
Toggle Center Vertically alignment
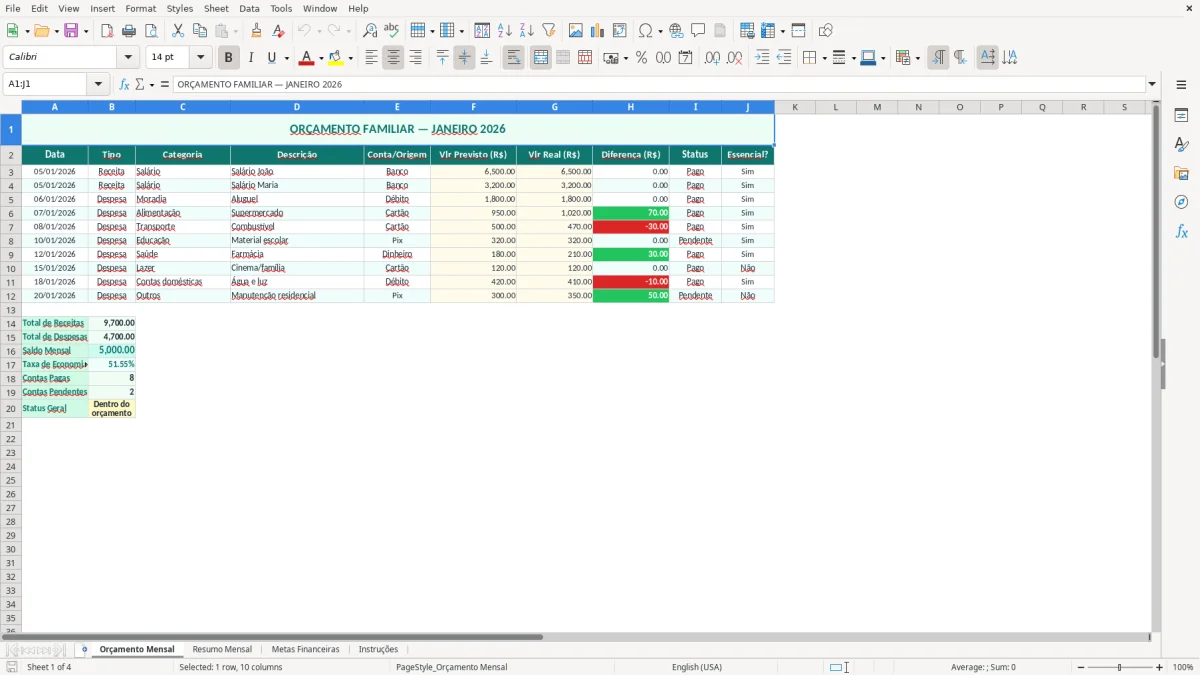(x=464, y=58)
